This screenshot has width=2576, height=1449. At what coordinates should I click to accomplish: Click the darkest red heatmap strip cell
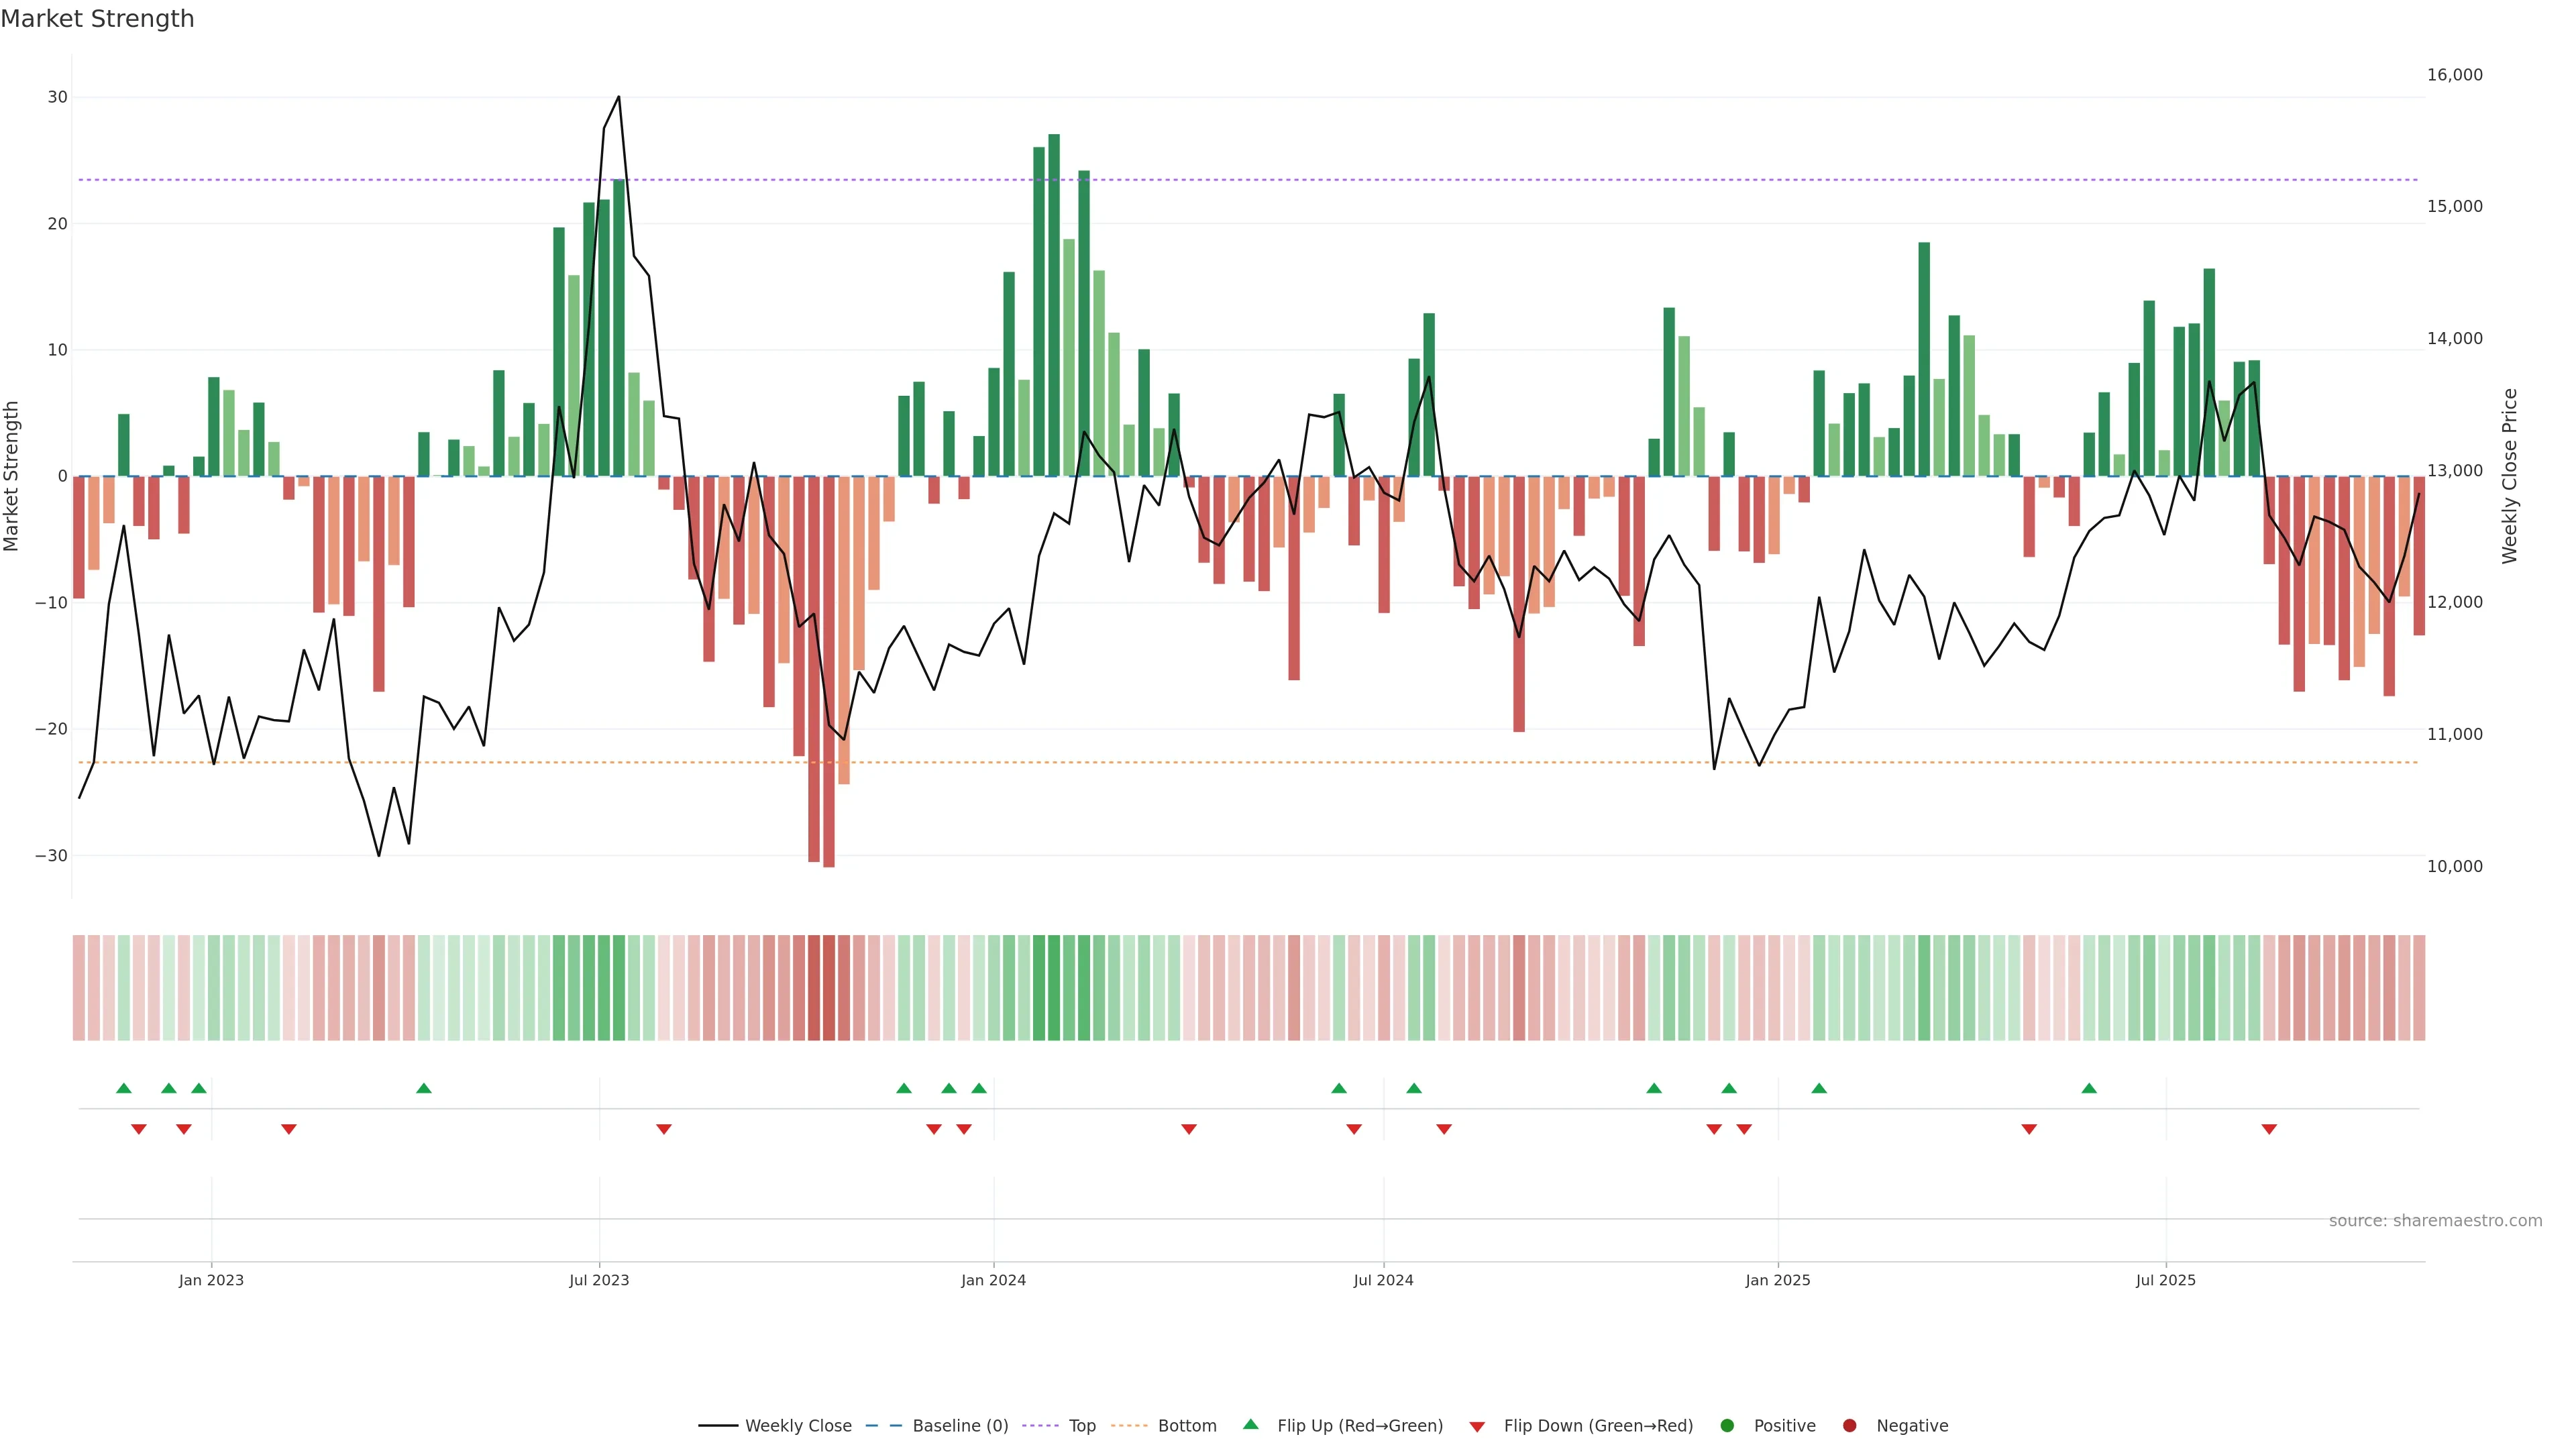pyautogui.click(x=828, y=987)
